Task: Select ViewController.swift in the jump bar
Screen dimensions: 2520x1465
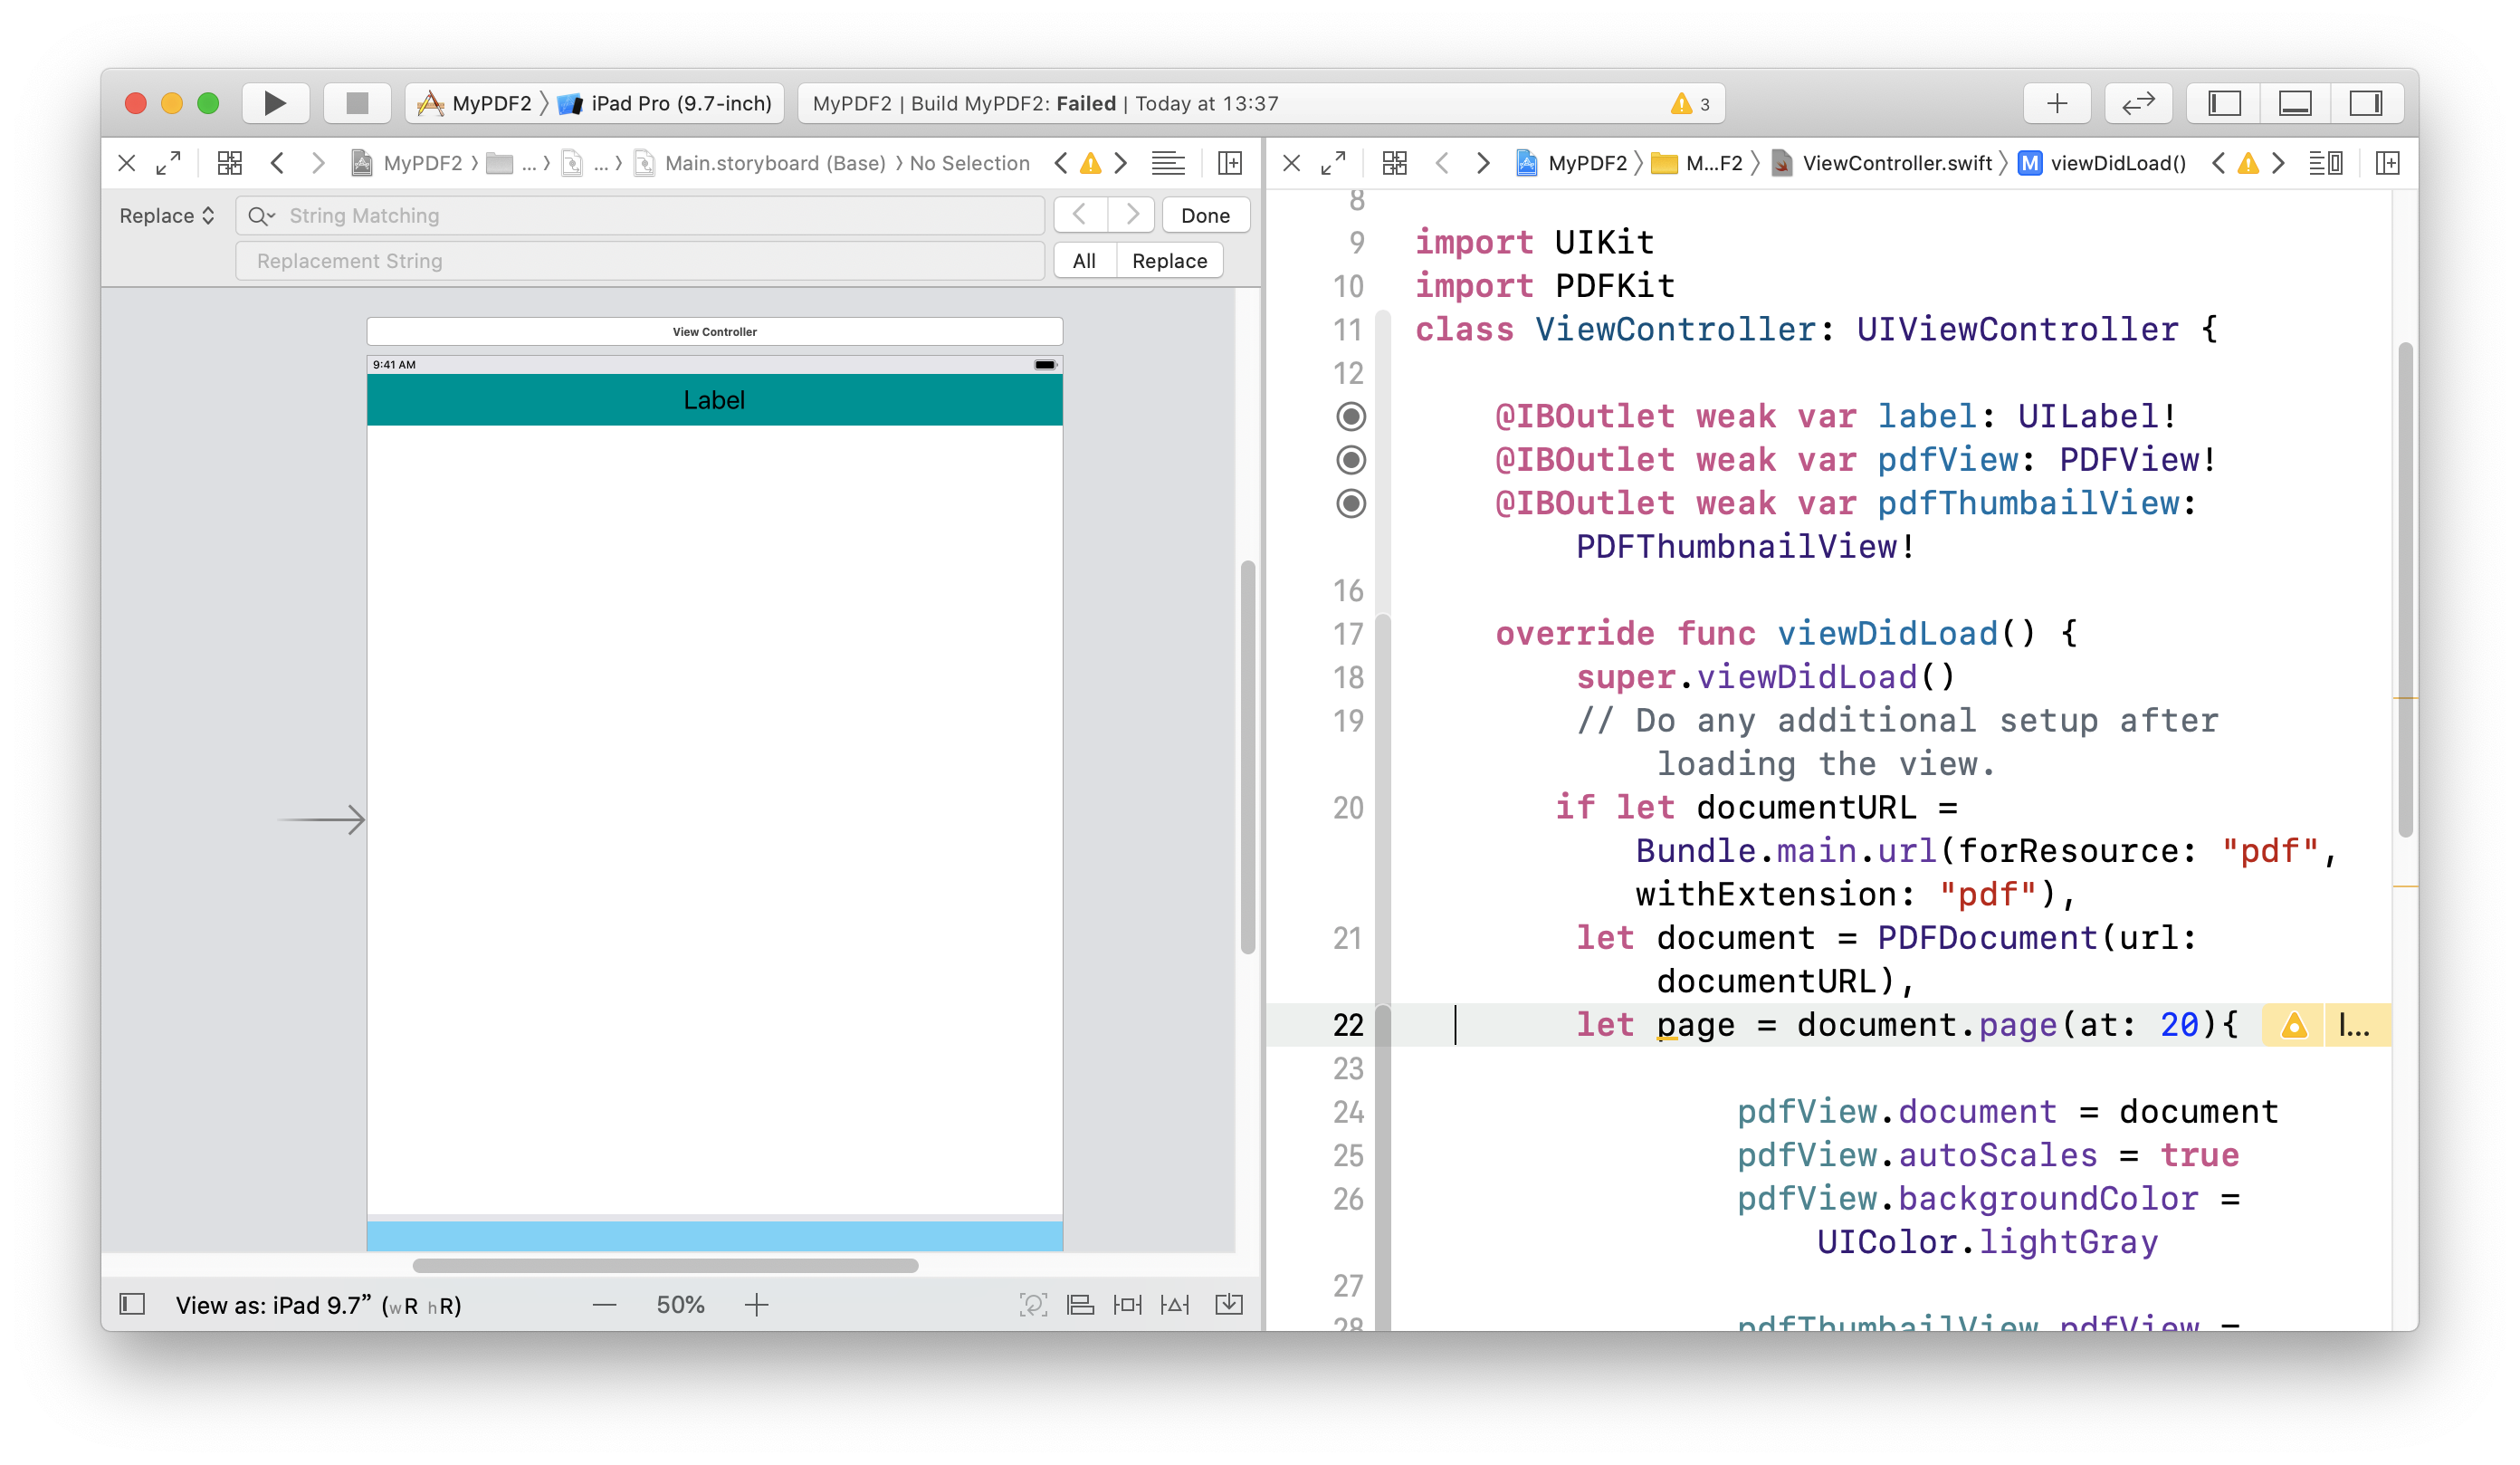Action: pyautogui.click(x=1895, y=163)
